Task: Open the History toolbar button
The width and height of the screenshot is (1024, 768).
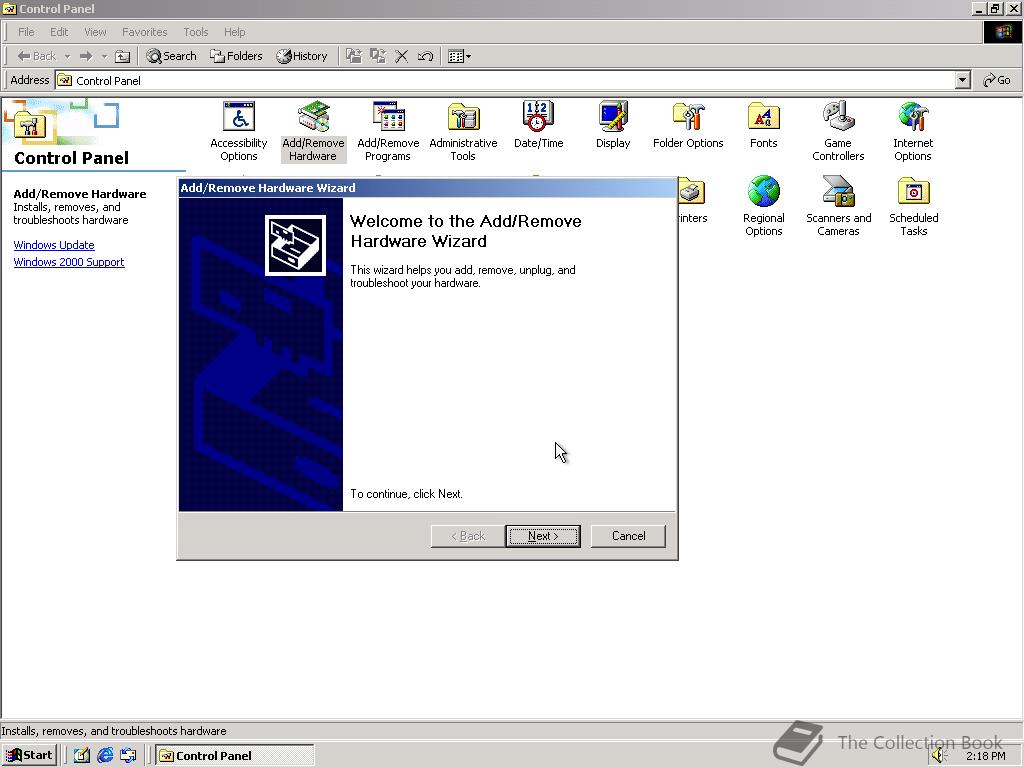Action: coord(302,56)
